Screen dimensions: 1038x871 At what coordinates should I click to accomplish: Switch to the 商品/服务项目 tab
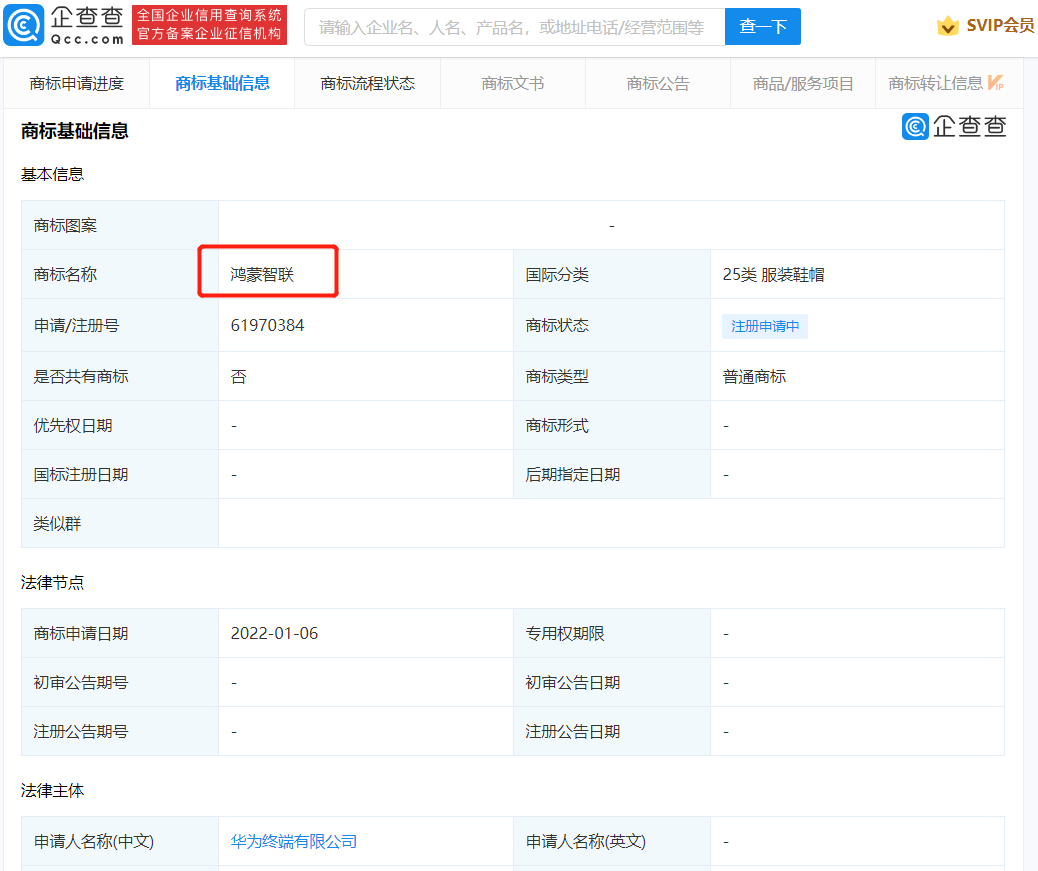tap(801, 83)
